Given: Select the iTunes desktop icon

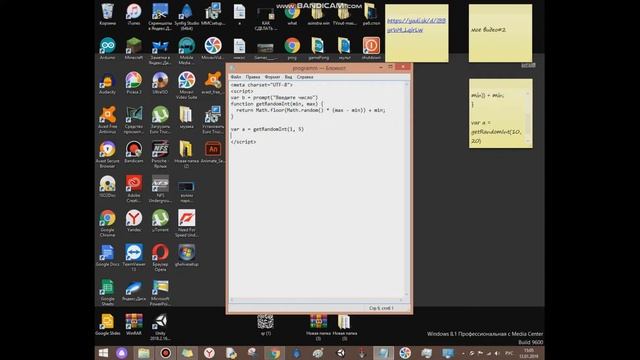Looking at the screenshot, I should point(133,14).
